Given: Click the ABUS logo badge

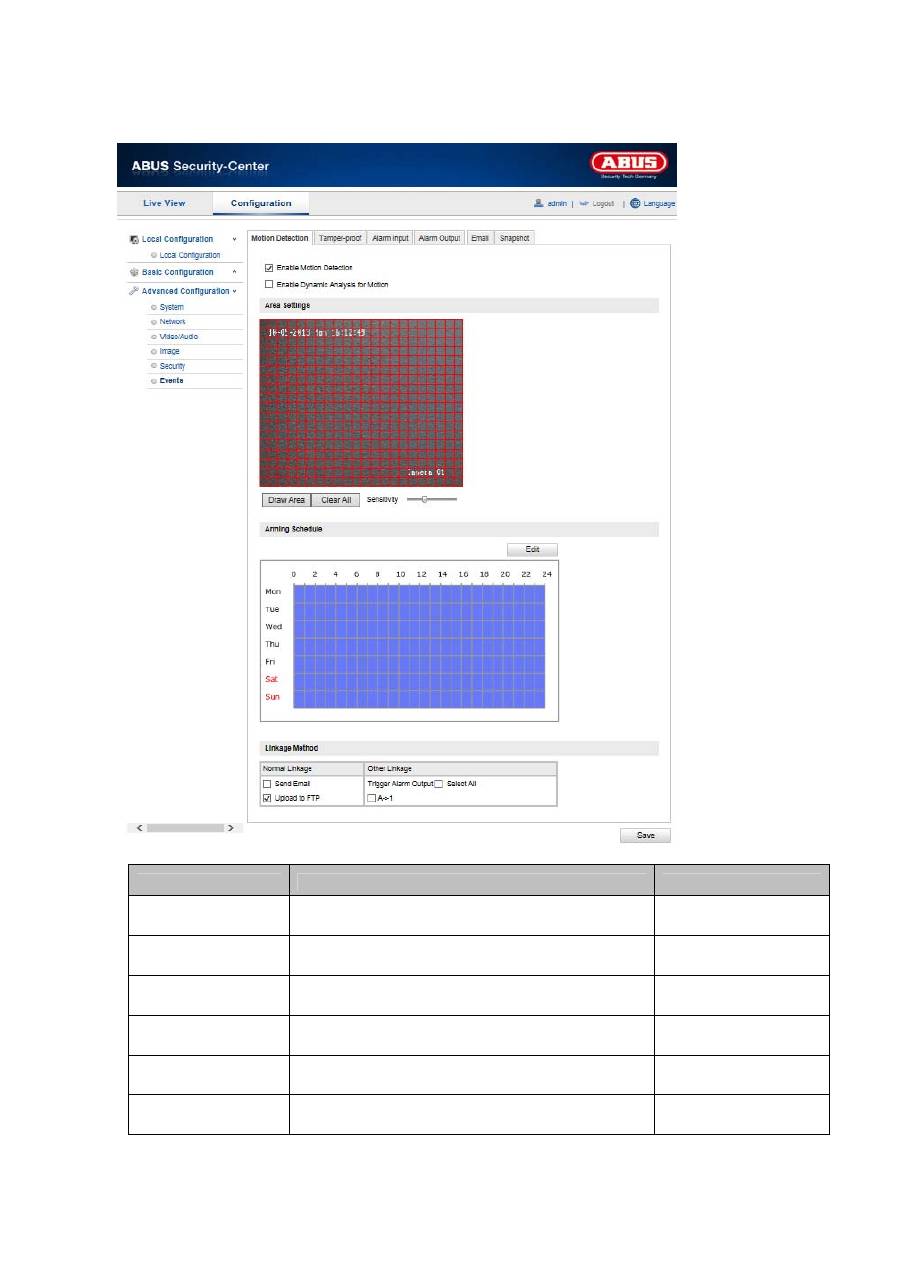Looking at the screenshot, I should pyautogui.click(x=629, y=165).
